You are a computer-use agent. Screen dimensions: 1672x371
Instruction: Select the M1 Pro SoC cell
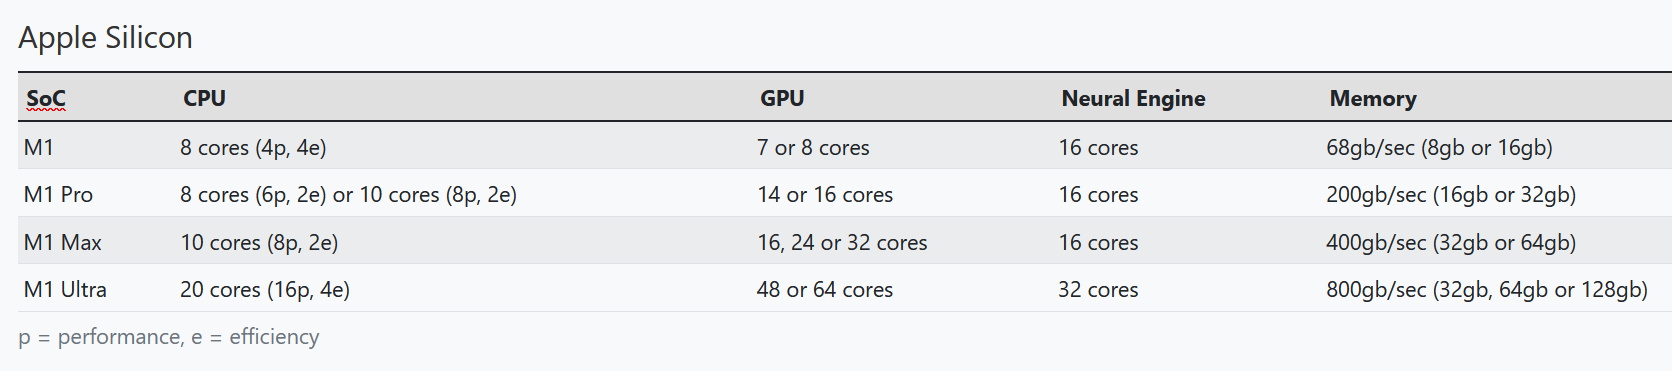58,195
